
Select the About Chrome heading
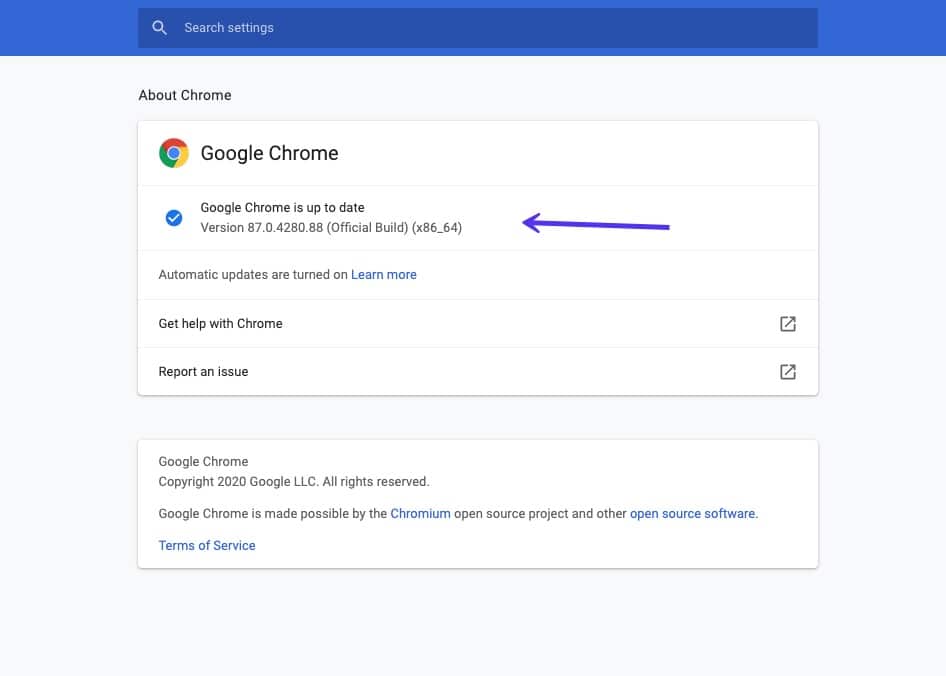pos(185,95)
